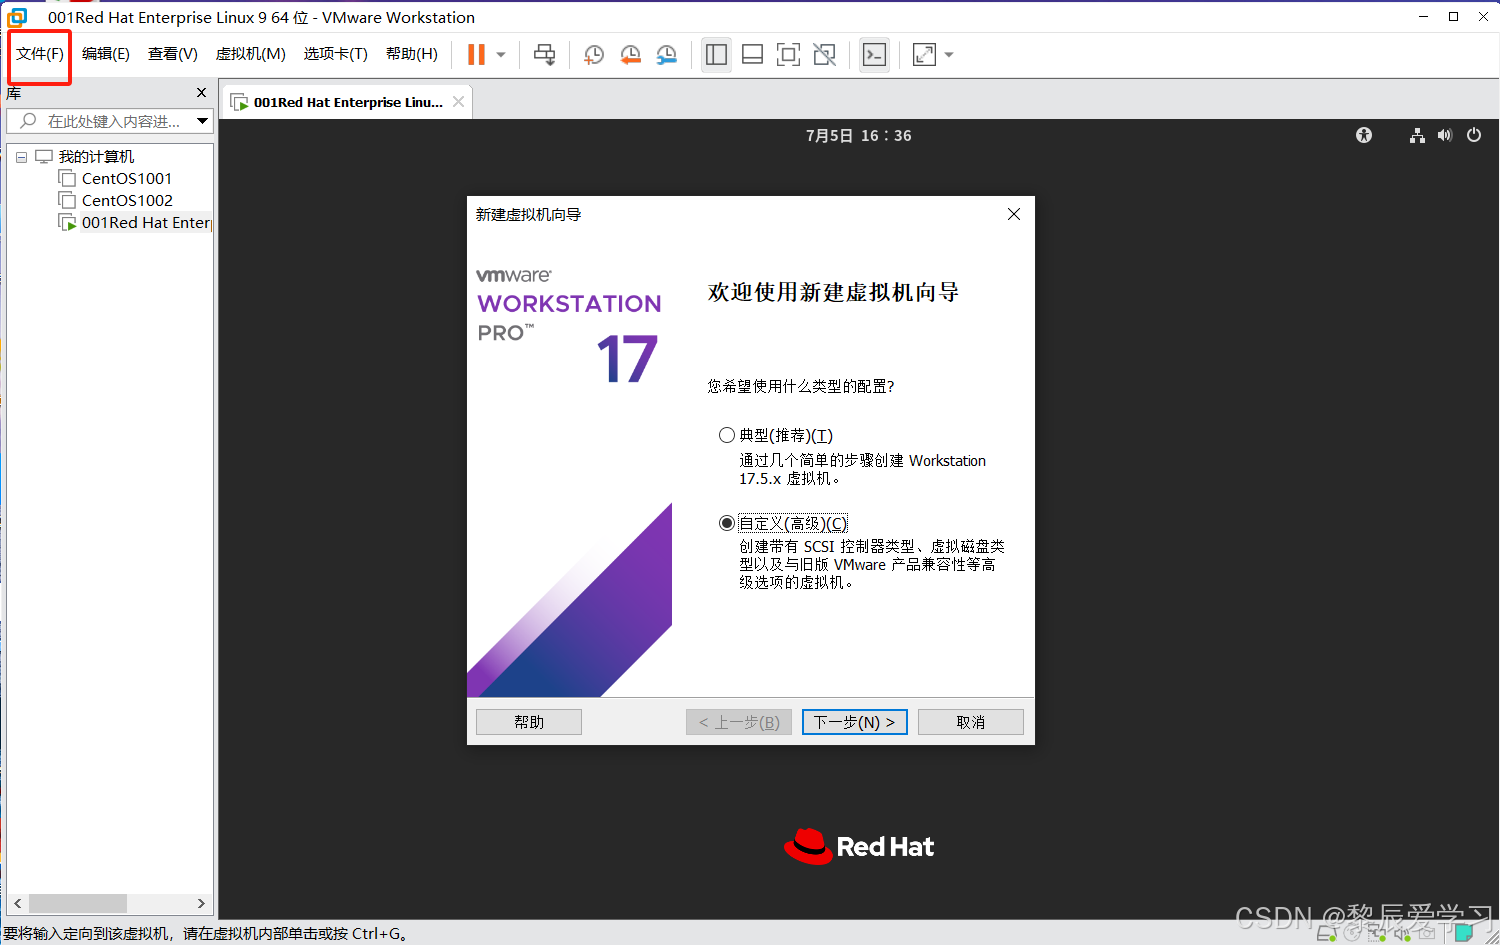Click 下一步(N) to continue the wizard
Viewport: 1500px width, 945px height.
(x=855, y=722)
